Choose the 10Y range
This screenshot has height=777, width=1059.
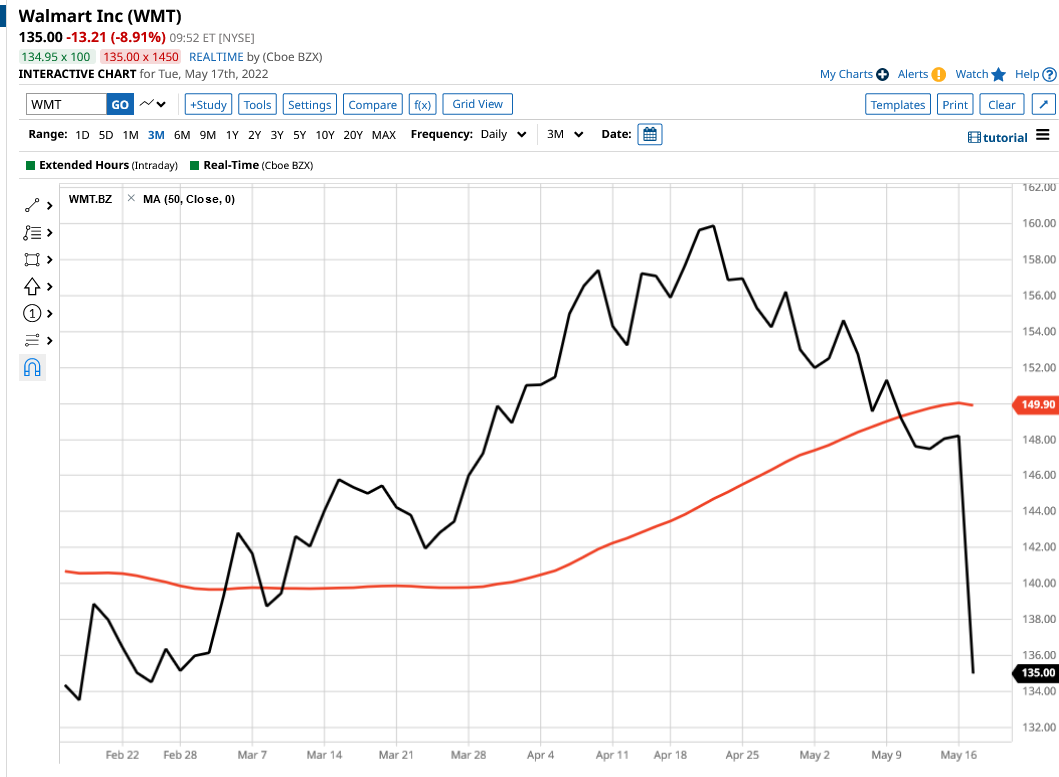pos(325,135)
